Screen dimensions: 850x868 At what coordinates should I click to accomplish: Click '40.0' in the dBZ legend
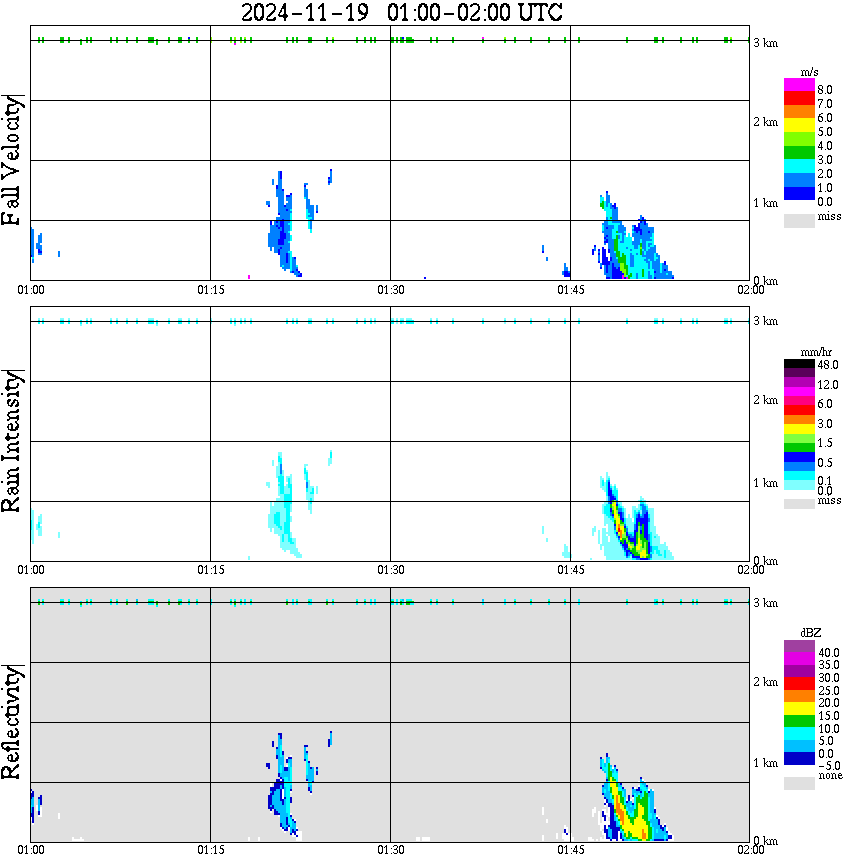point(829,653)
